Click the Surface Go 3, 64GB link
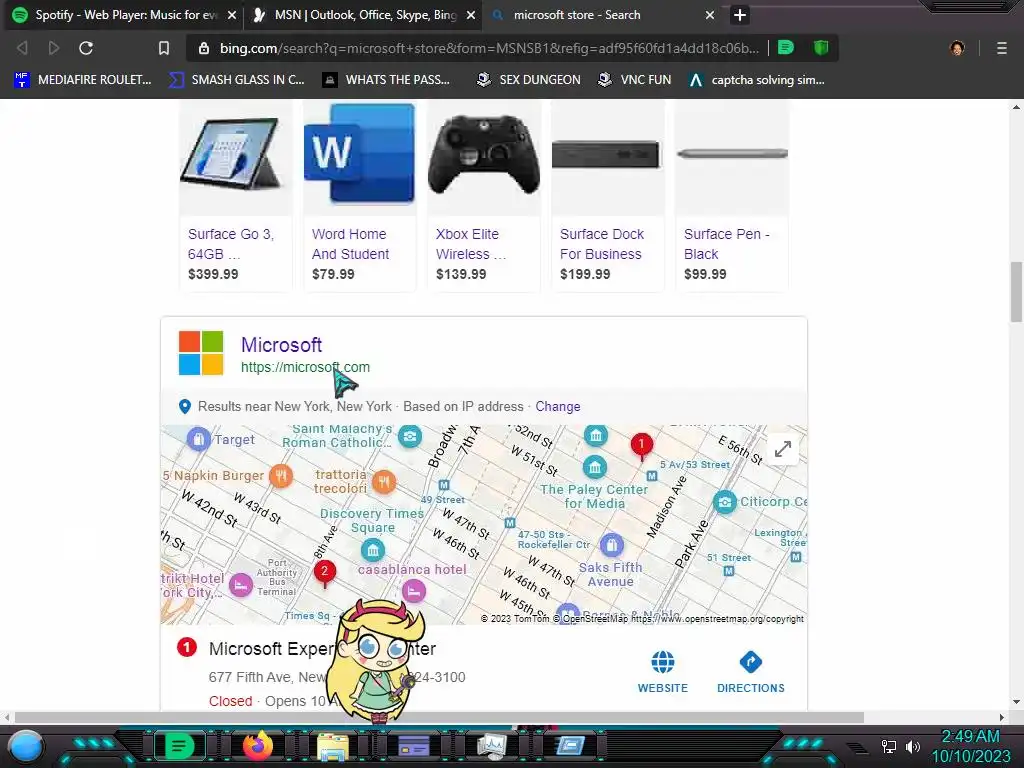This screenshot has width=1024, height=768. click(x=231, y=244)
